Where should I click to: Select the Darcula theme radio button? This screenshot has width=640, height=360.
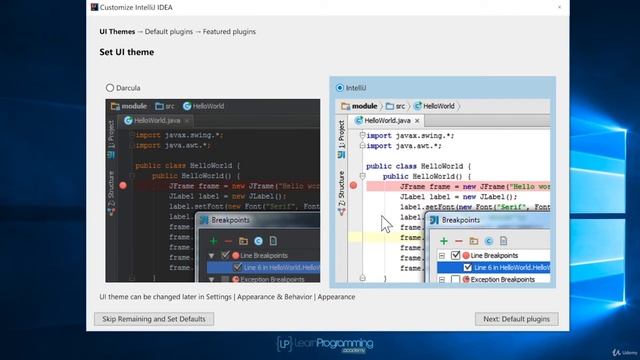110,88
